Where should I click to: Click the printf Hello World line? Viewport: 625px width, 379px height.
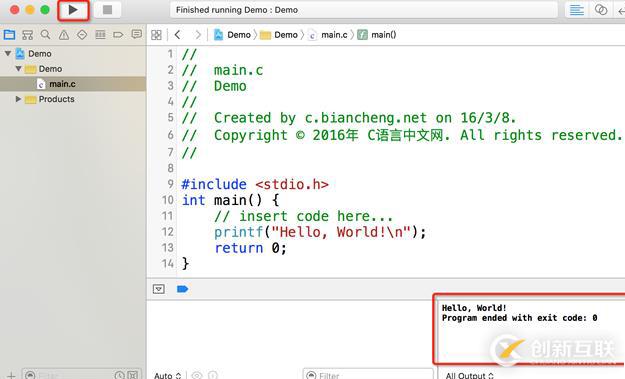pos(320,232)
